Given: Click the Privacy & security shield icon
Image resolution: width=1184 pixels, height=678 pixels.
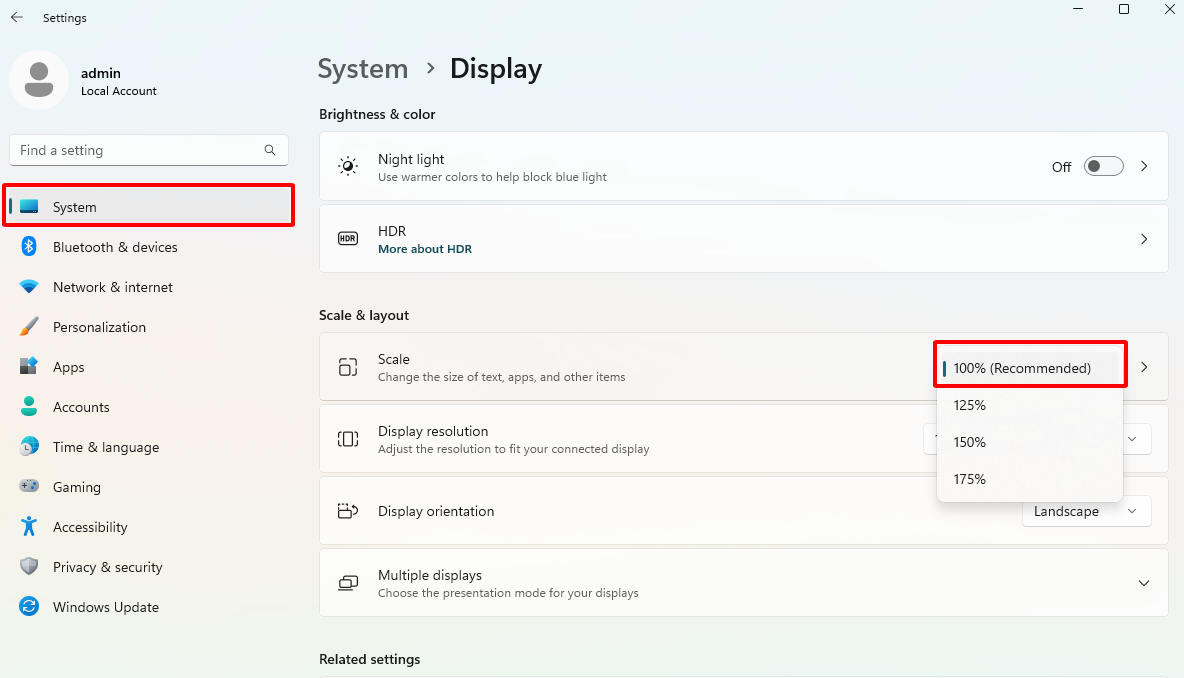Looking at the screenshot, I should click(29, 566).
